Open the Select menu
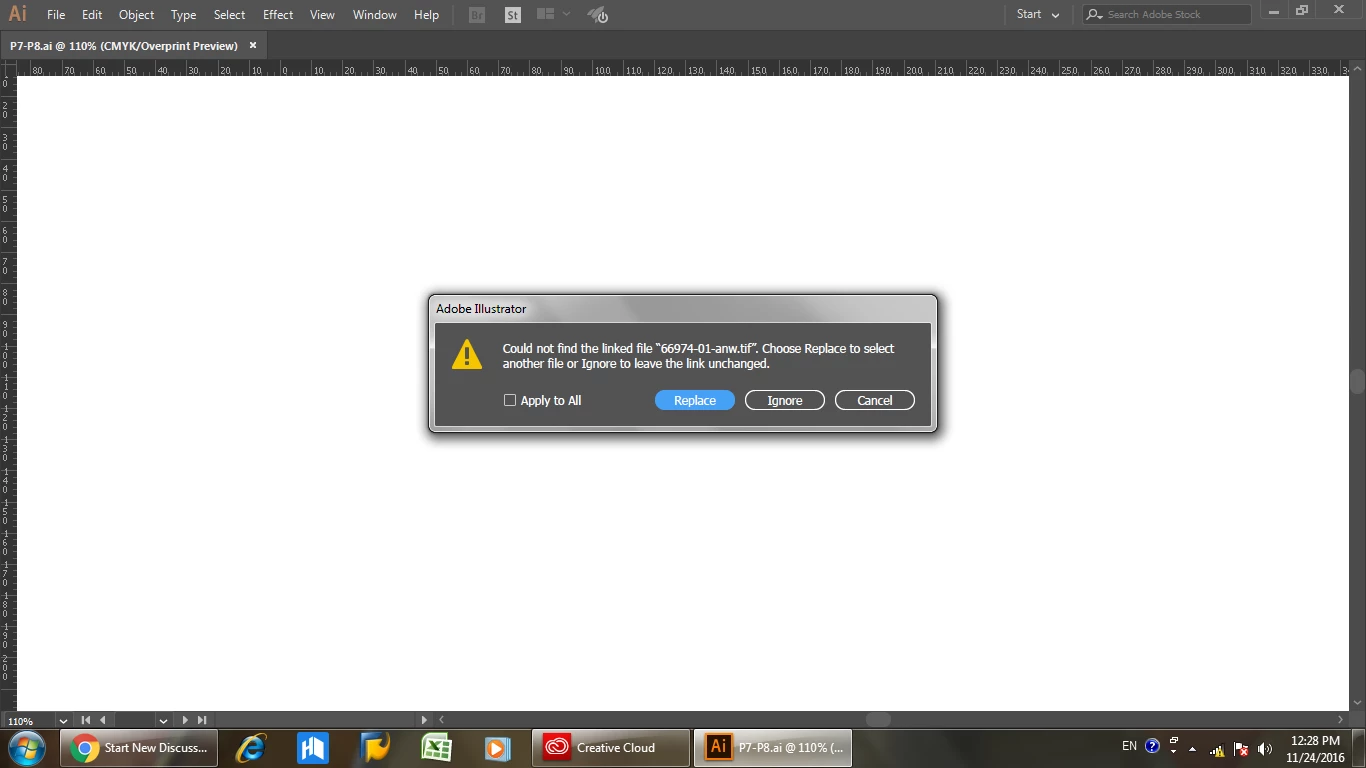Viewport: 1366px width, 768px height. pos(229,15)
